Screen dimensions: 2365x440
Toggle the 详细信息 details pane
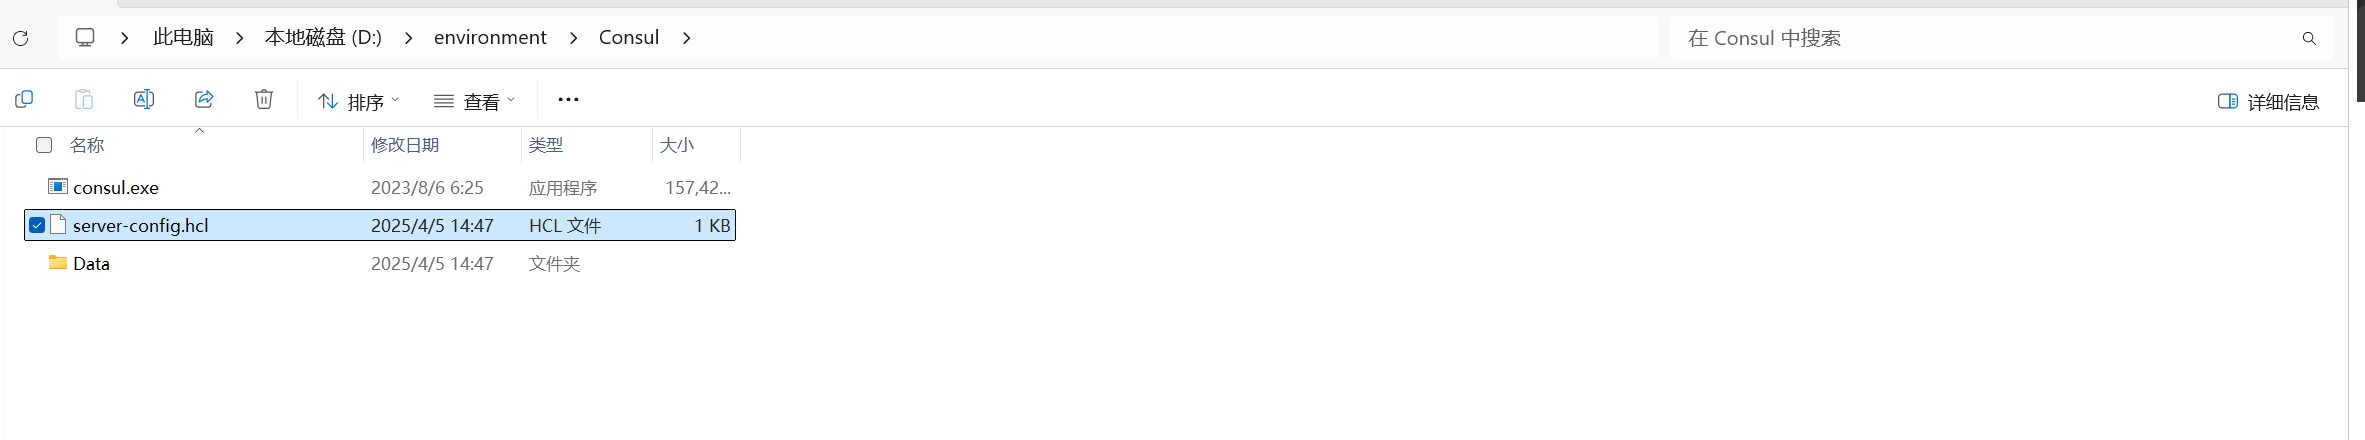[2268, 101]
